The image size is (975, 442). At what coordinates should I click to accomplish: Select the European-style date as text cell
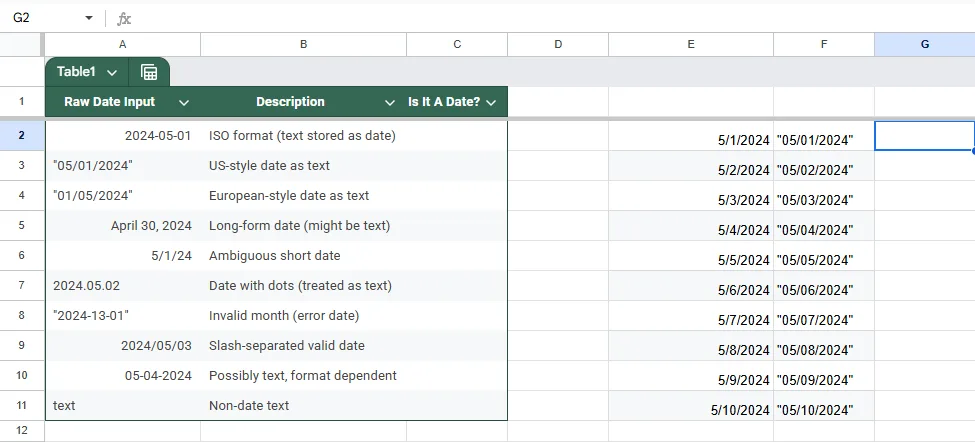[x=303, y=195]
